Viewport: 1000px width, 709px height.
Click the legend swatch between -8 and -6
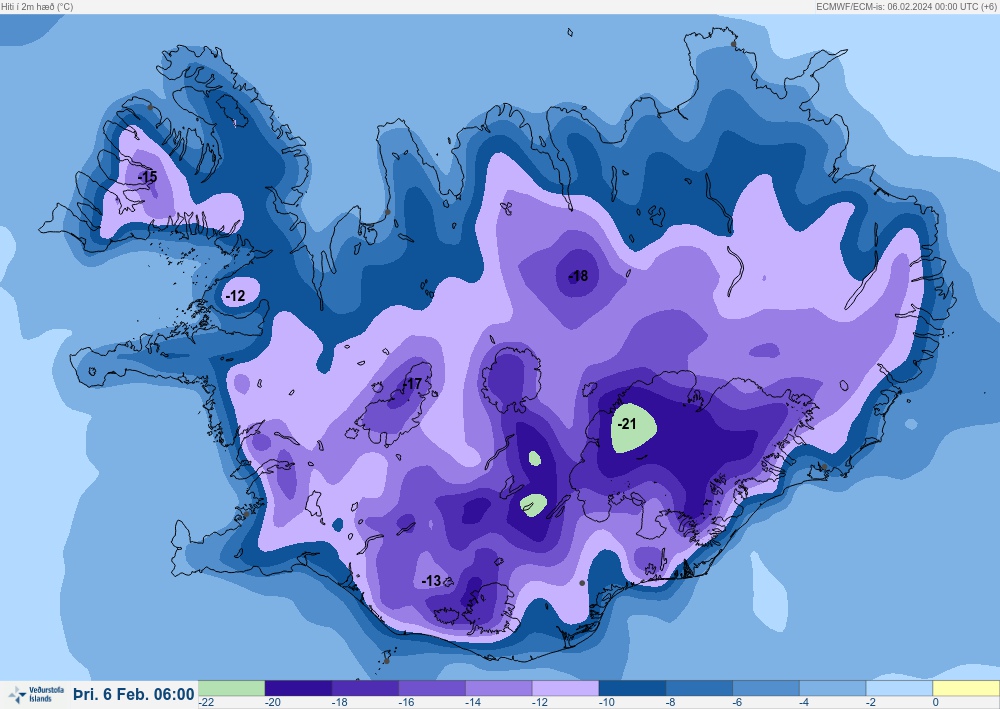pos(699,688)
